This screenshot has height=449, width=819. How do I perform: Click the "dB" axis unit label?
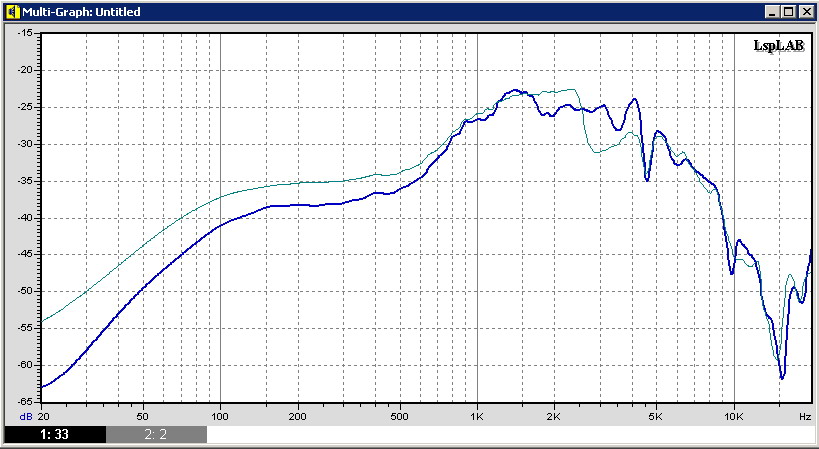pos(26,416)
